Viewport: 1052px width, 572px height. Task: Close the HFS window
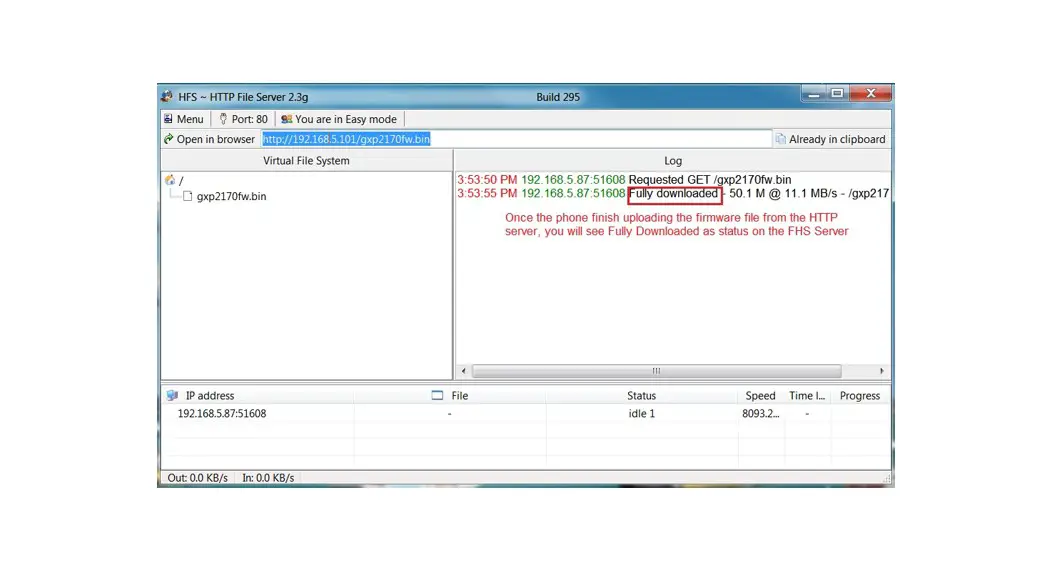[871, 94]
